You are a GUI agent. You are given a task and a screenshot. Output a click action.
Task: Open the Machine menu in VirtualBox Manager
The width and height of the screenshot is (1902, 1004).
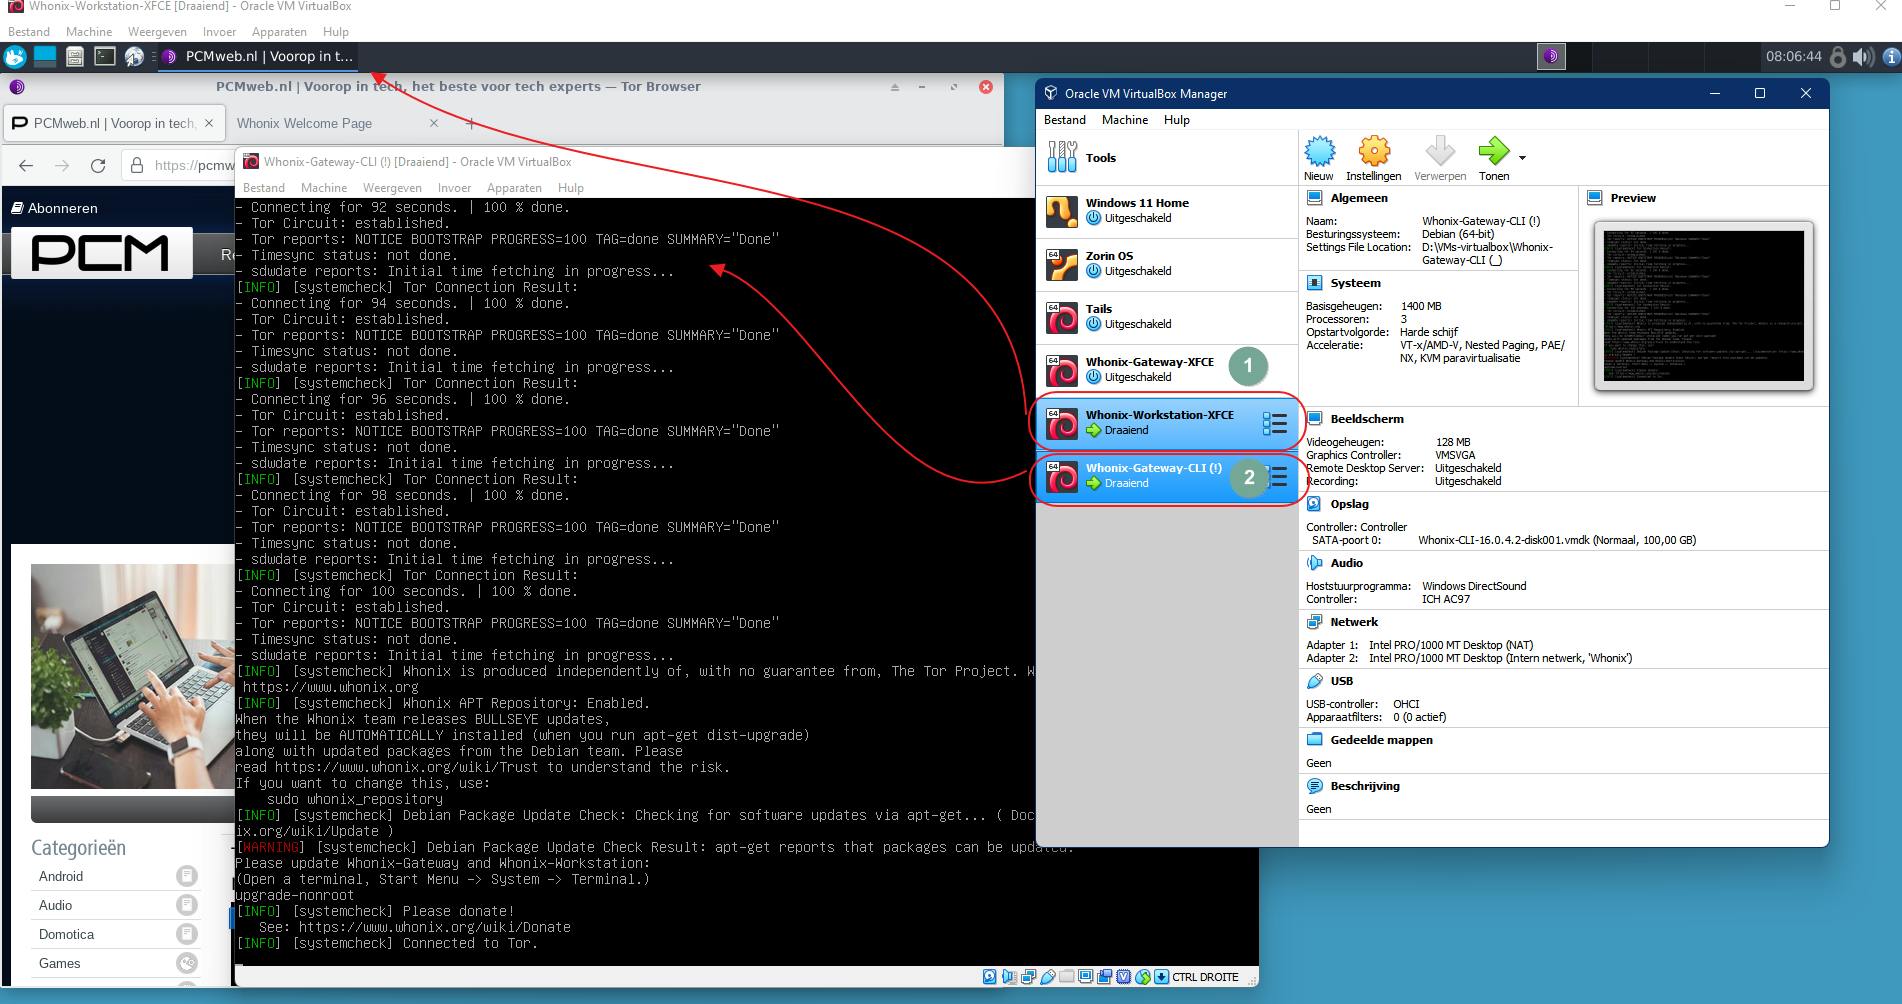(1124, 120)
